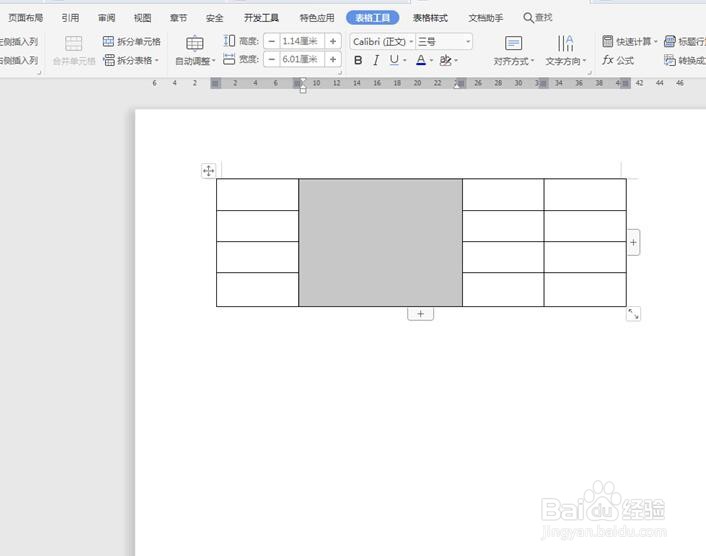This screenshot has height=556, width=706.
Task: Select the 表格工具 tab
Action: coord(372,18)
